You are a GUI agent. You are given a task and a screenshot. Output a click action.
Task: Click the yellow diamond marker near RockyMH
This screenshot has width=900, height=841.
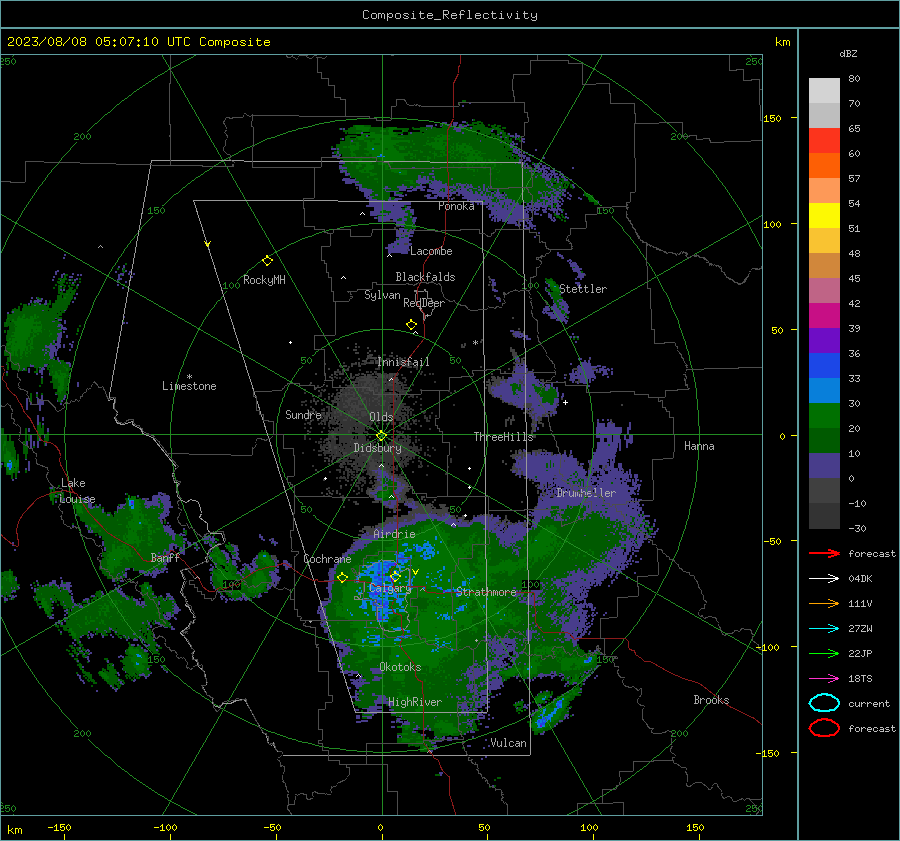point(267,261)
